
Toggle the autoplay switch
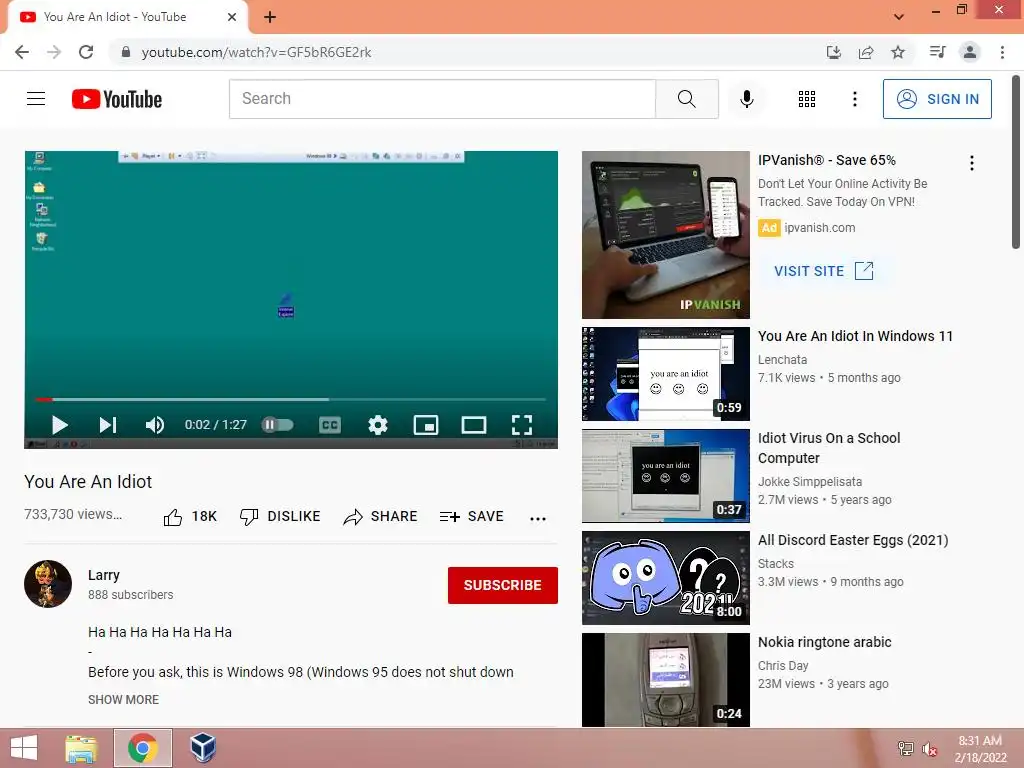(278, 425)
